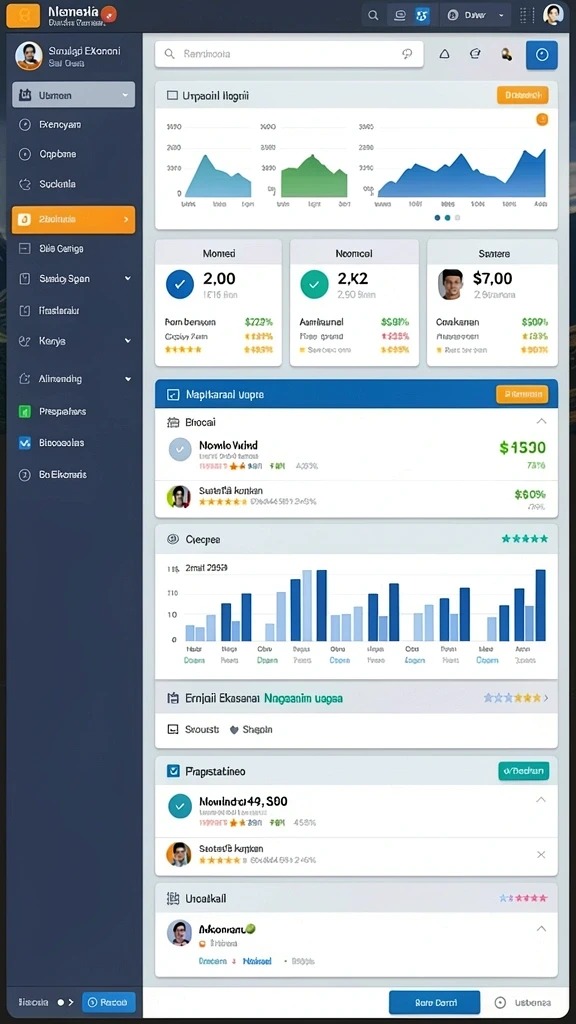Click the bell notification icon
The height and width of the screenshot is (1024, 576).
coord(444,55)
